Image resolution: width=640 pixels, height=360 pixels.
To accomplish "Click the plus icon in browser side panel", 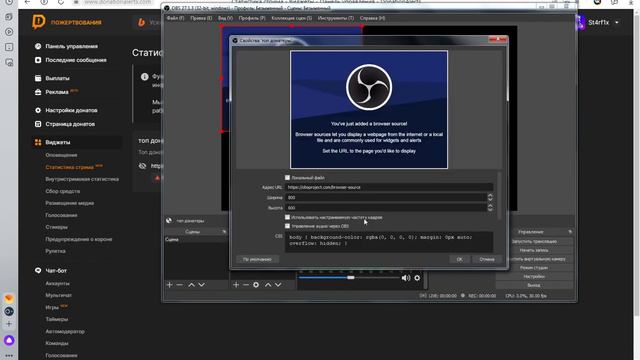I will [9, 324].
